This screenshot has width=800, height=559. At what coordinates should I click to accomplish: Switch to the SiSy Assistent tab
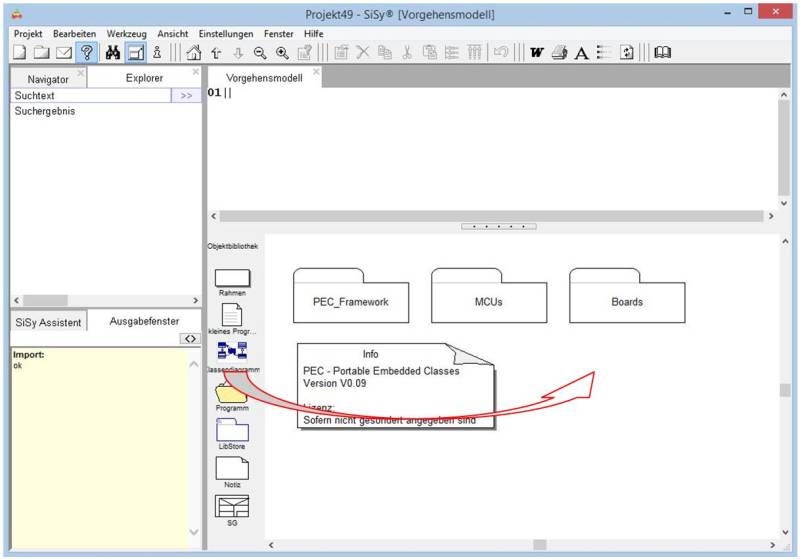pos(46,322)
